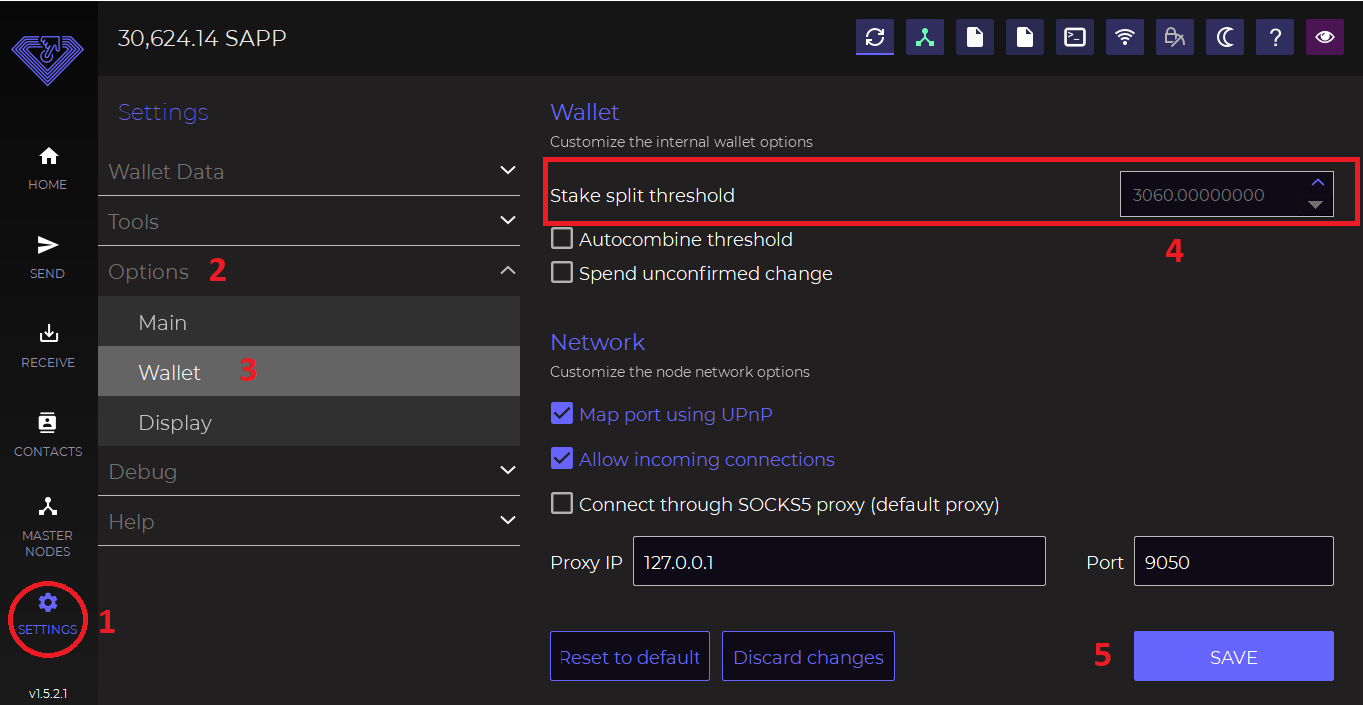Enable Autocombine threshold checkbox

point(562,239)
